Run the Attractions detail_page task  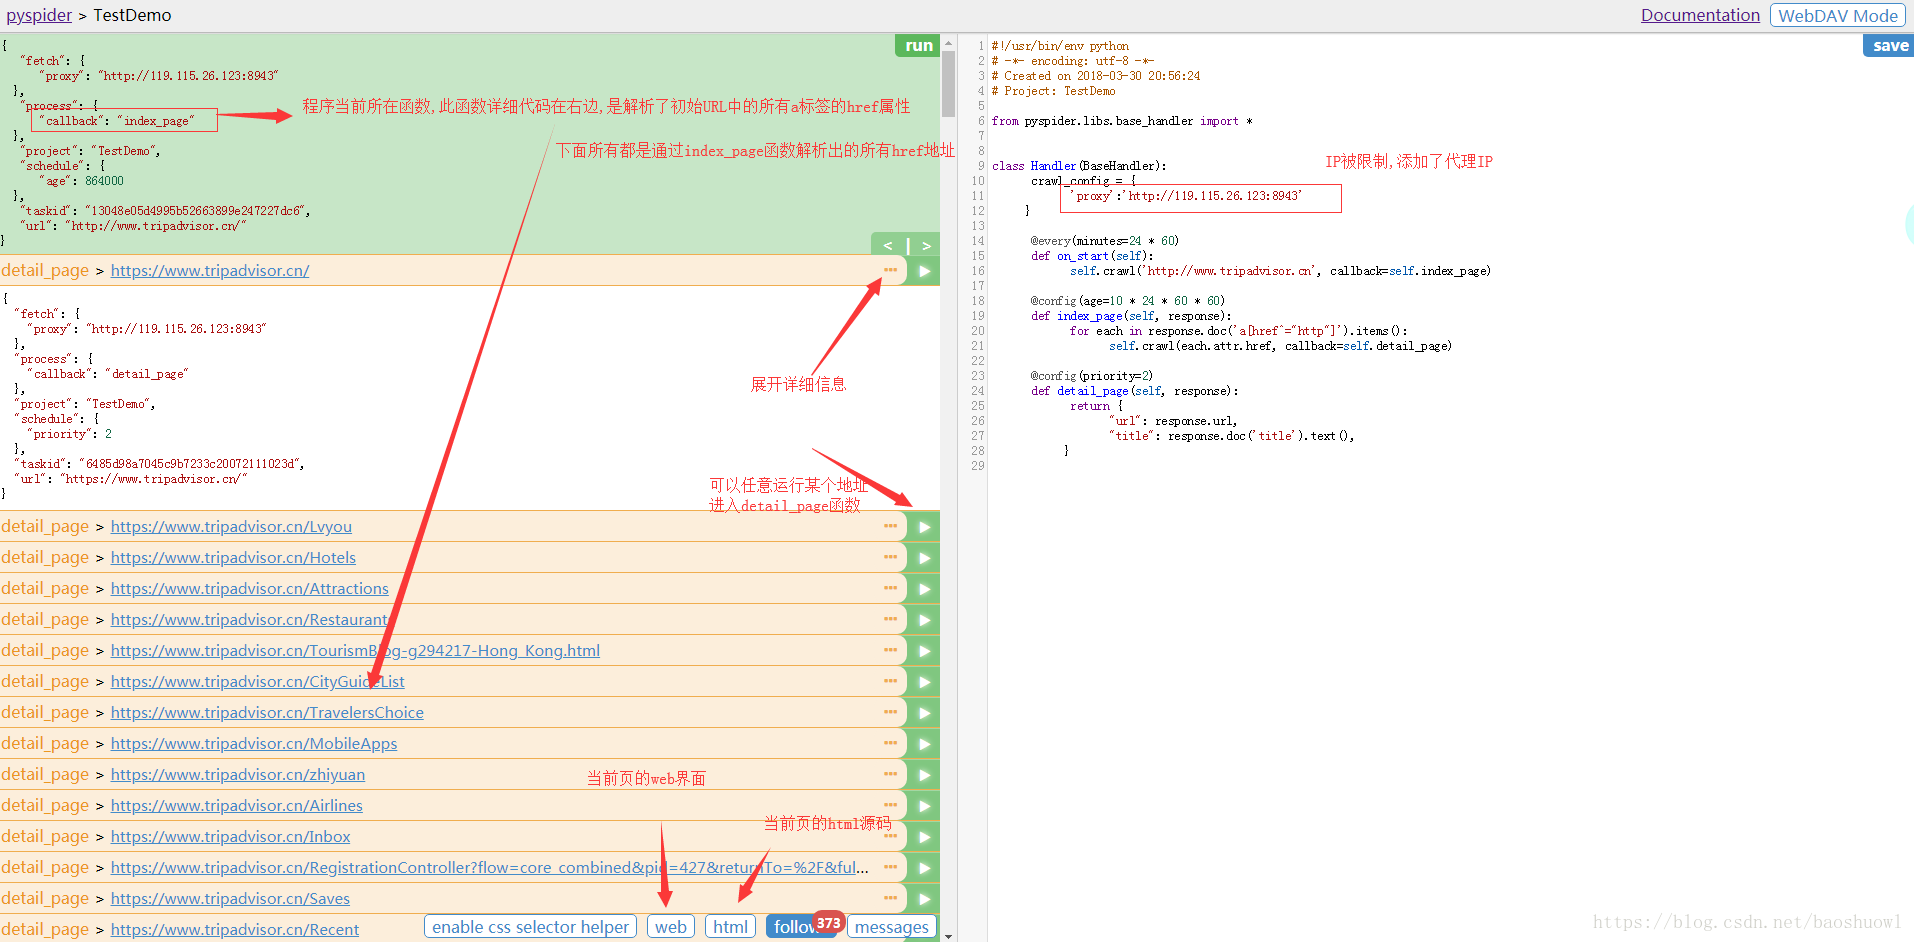923,588
